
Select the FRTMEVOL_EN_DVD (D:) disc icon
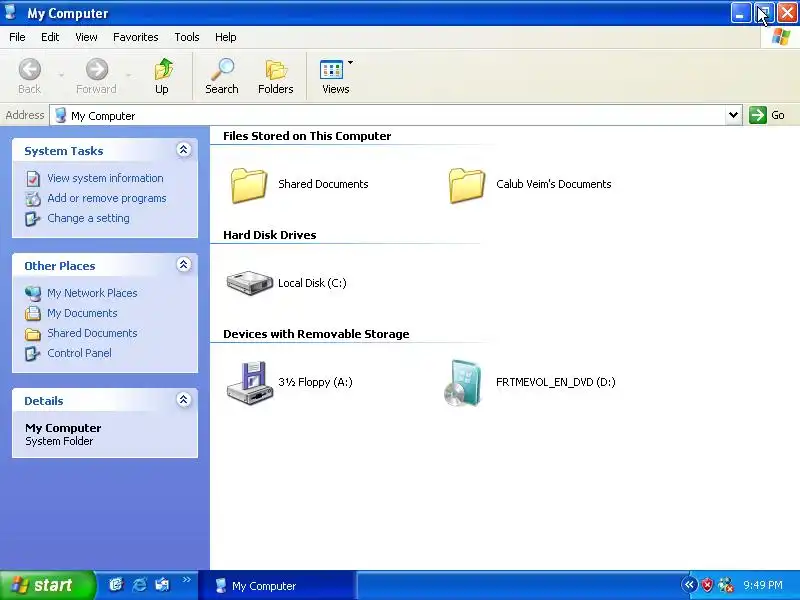pyautogui.click(x=463, y=383)
